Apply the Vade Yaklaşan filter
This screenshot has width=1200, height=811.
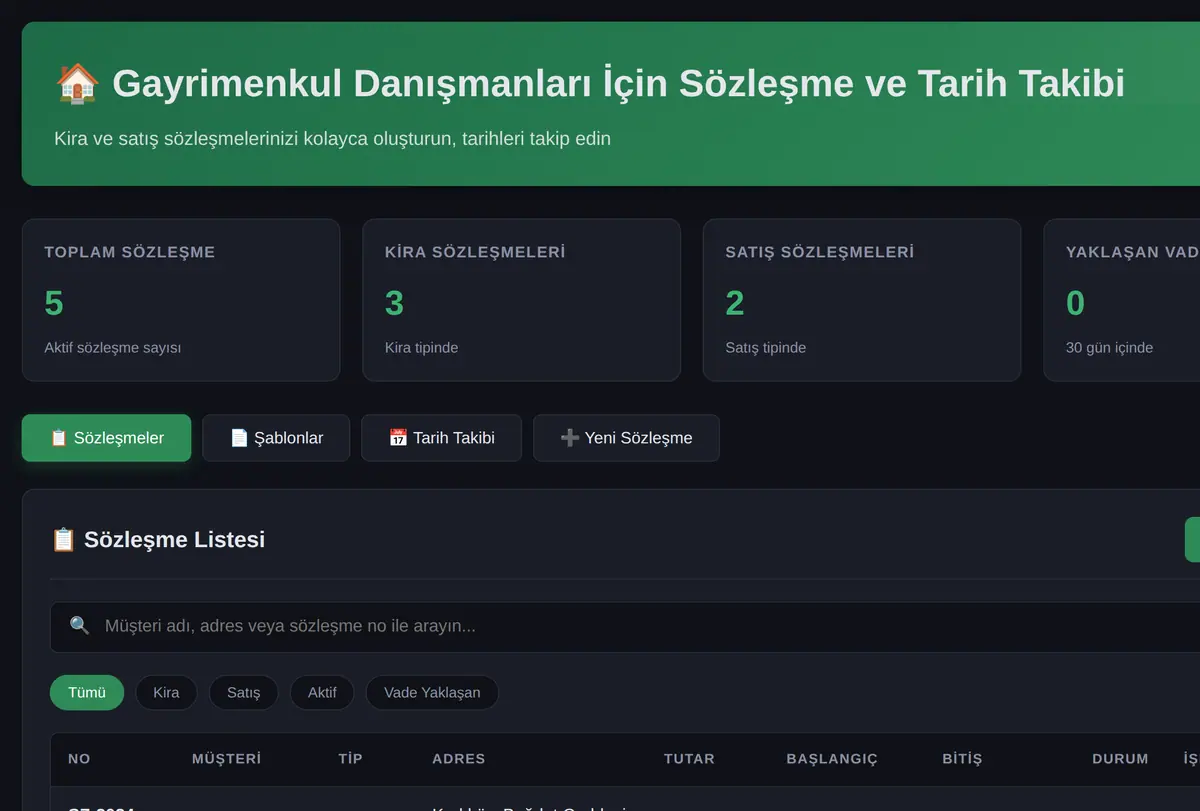click(x=432, y=692)
